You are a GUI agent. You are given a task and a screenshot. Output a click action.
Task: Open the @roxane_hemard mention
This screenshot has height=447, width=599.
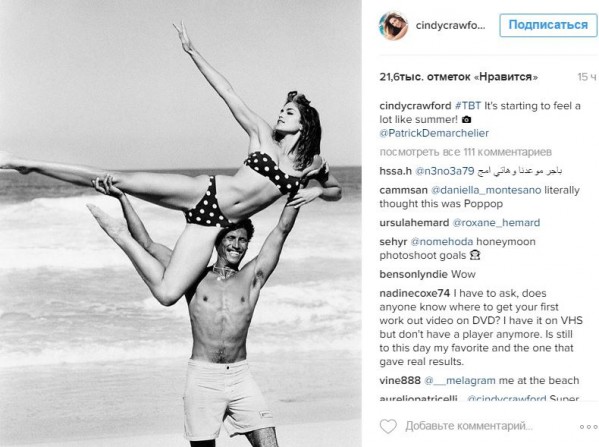(496, 222)
